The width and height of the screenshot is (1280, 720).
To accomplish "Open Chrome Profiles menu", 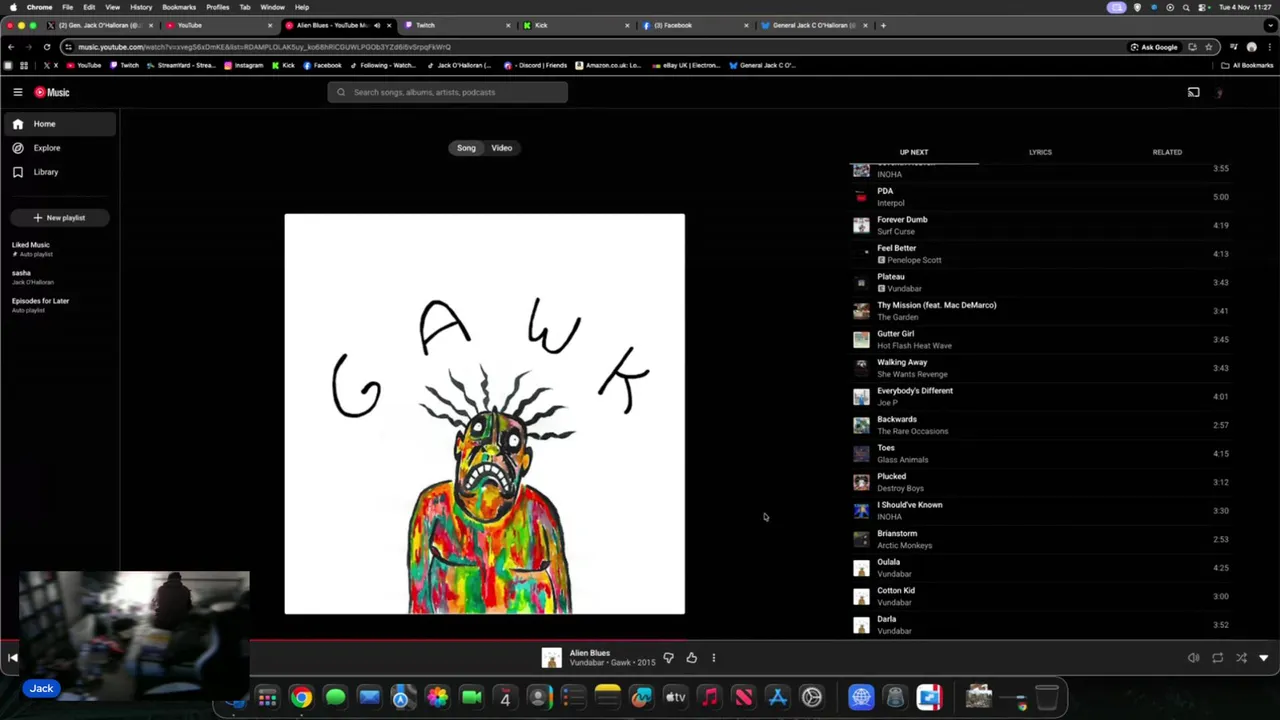I will [x=218, y=7].
